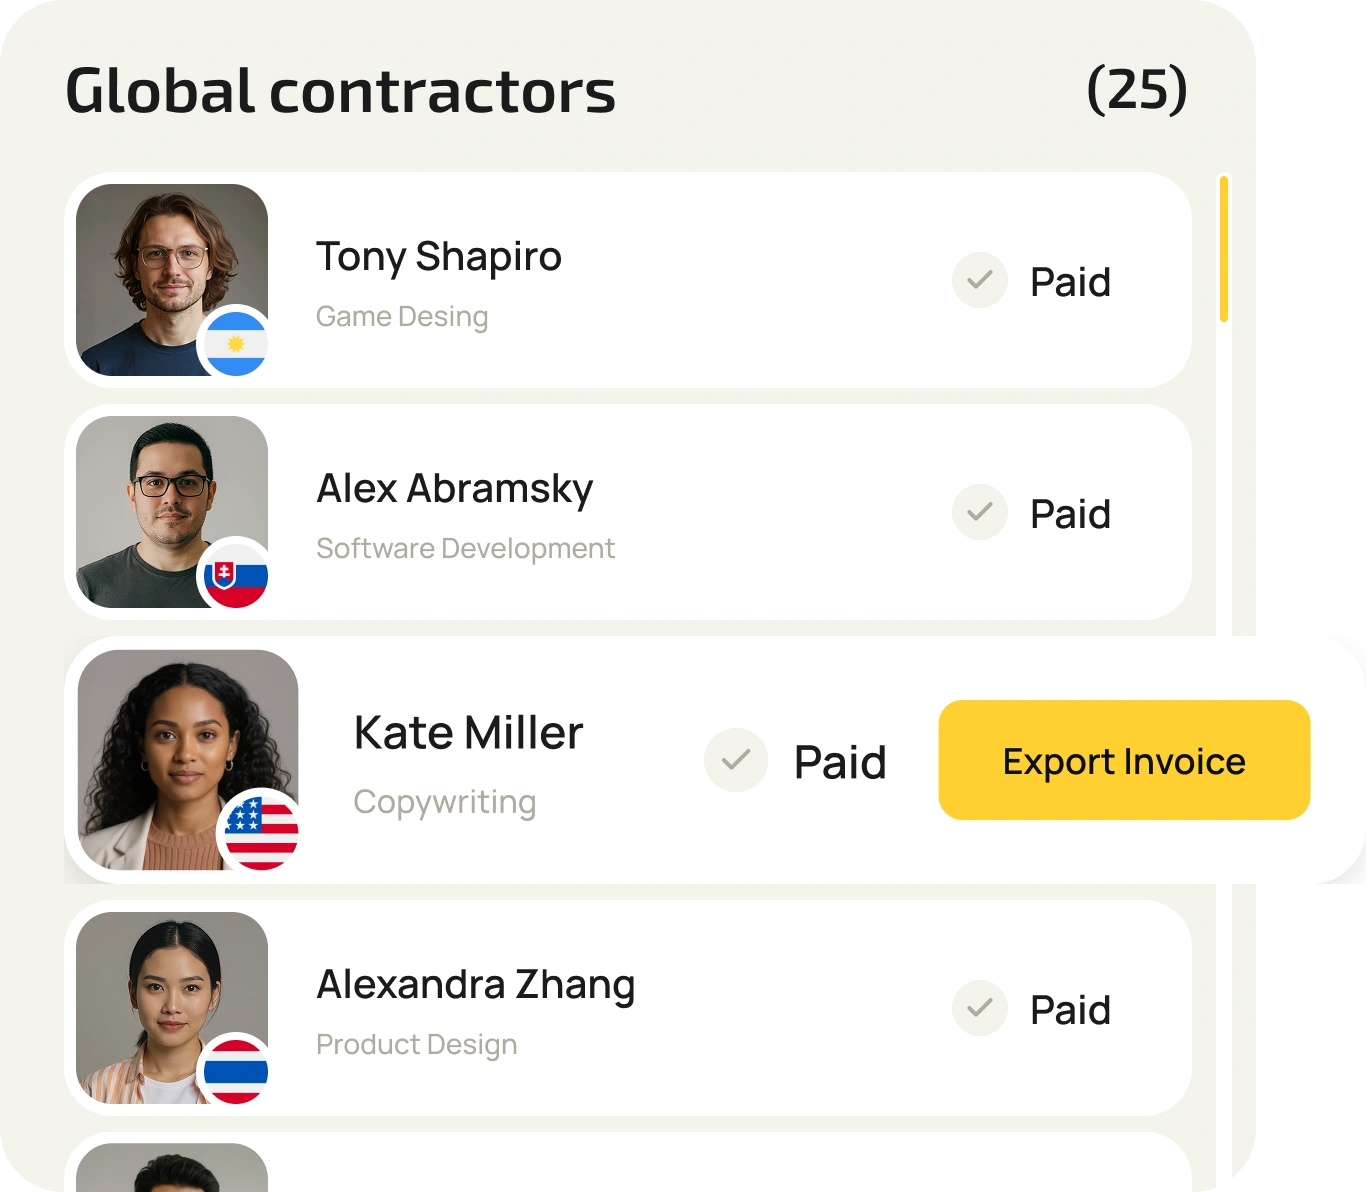Click the Export Invoice button

point(1124,761)
